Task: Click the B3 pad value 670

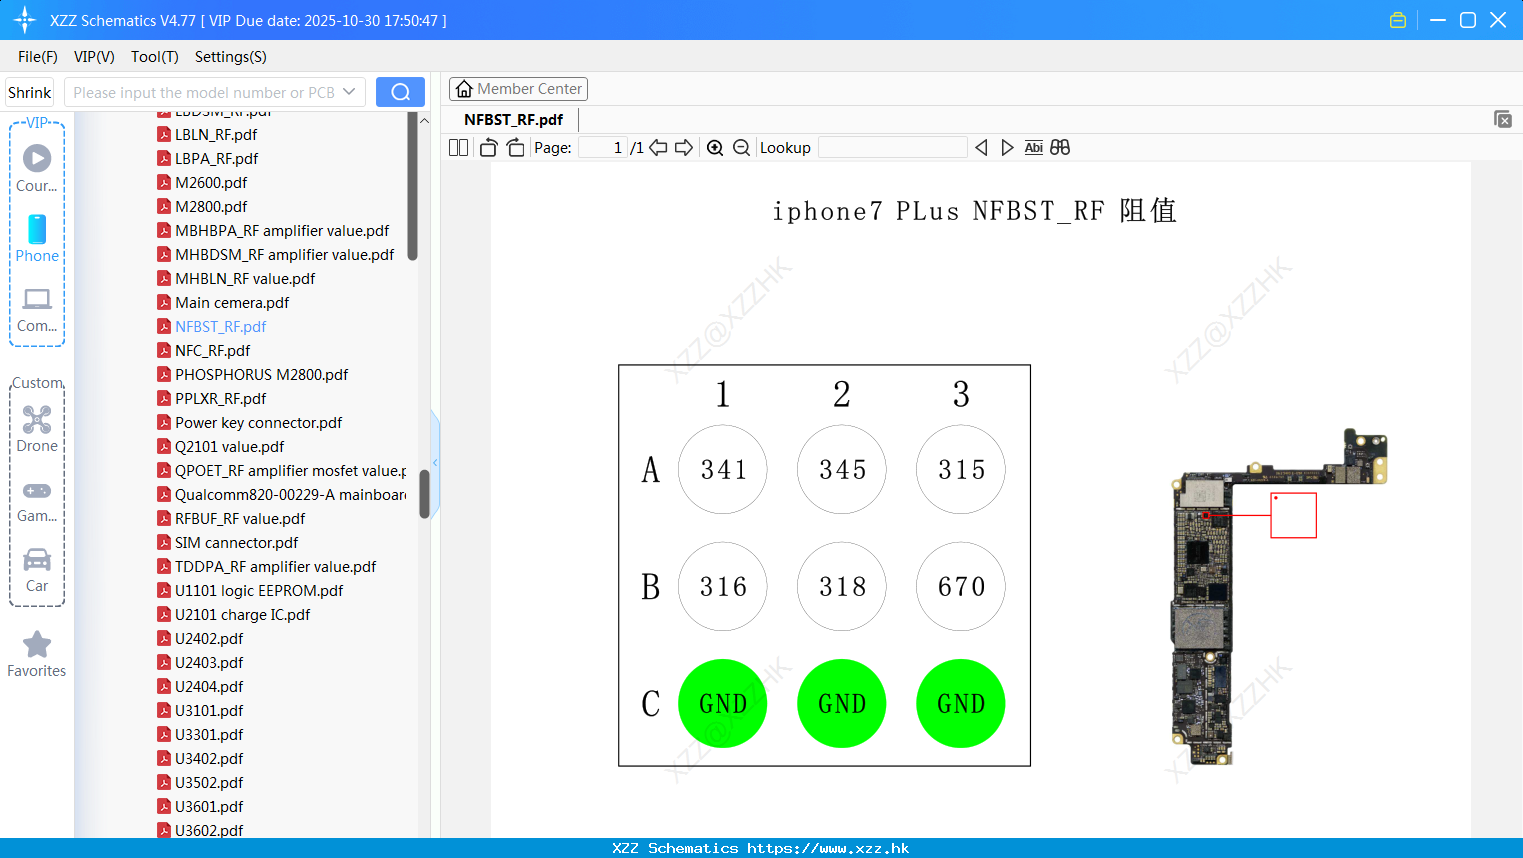Action: click(961, 586)
